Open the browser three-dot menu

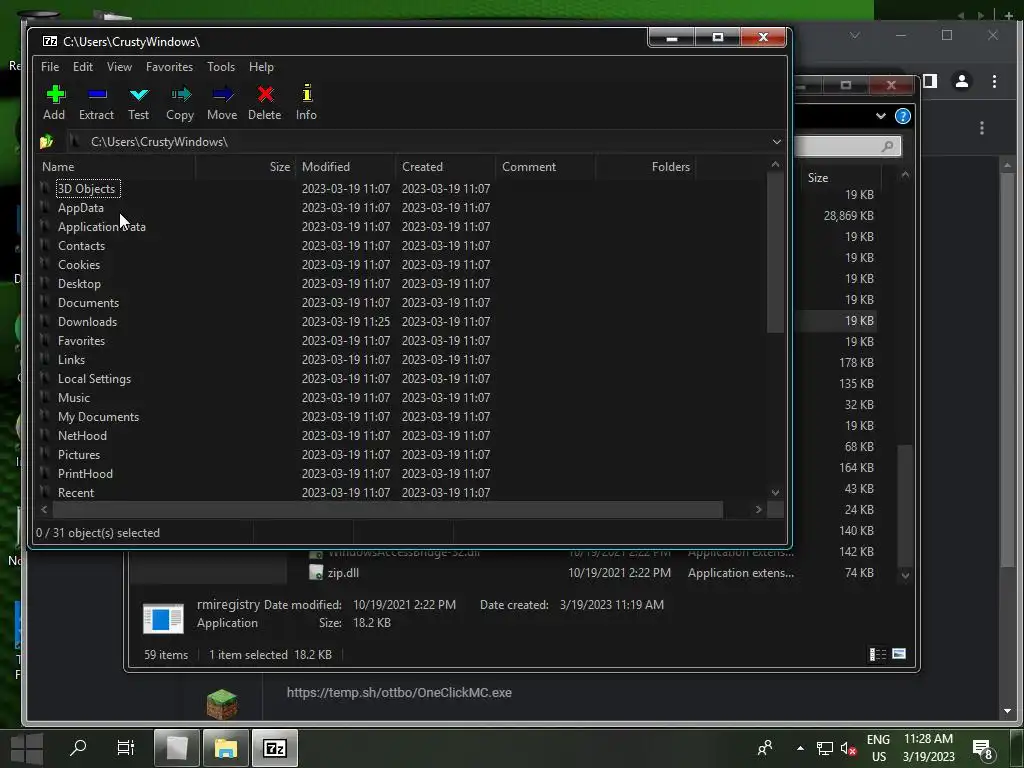[994, 81]
